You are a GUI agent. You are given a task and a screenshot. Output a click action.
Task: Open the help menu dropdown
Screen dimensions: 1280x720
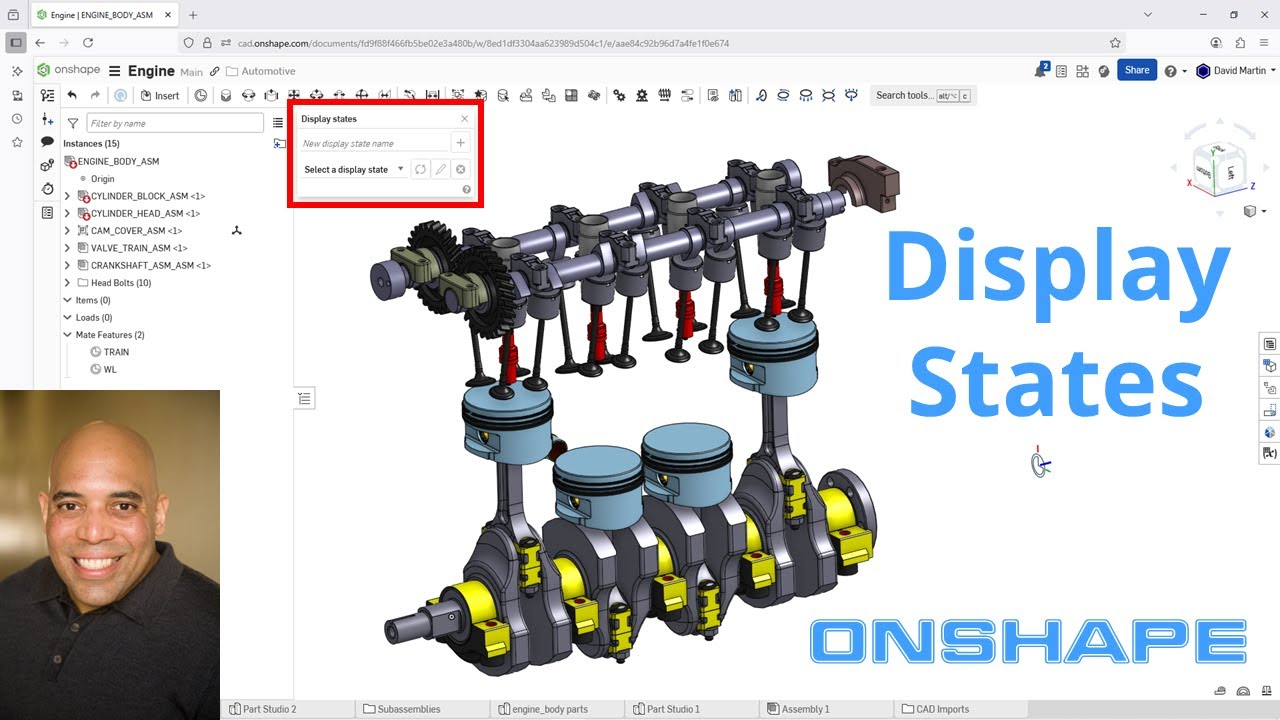[1175, 71]
